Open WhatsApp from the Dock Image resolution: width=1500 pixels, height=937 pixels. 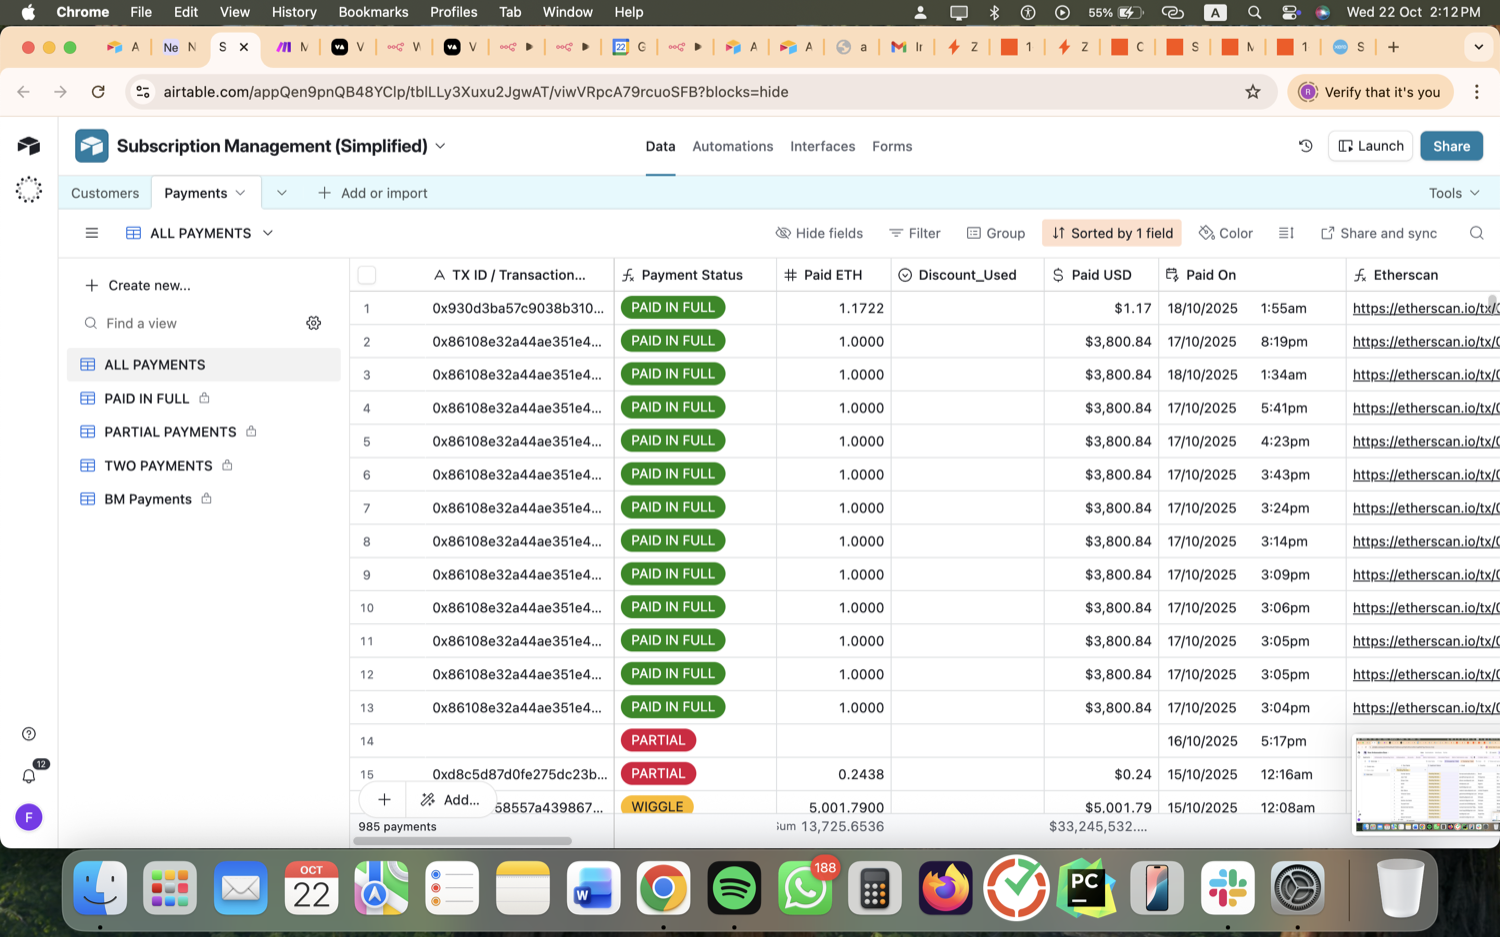pos(805,888)
